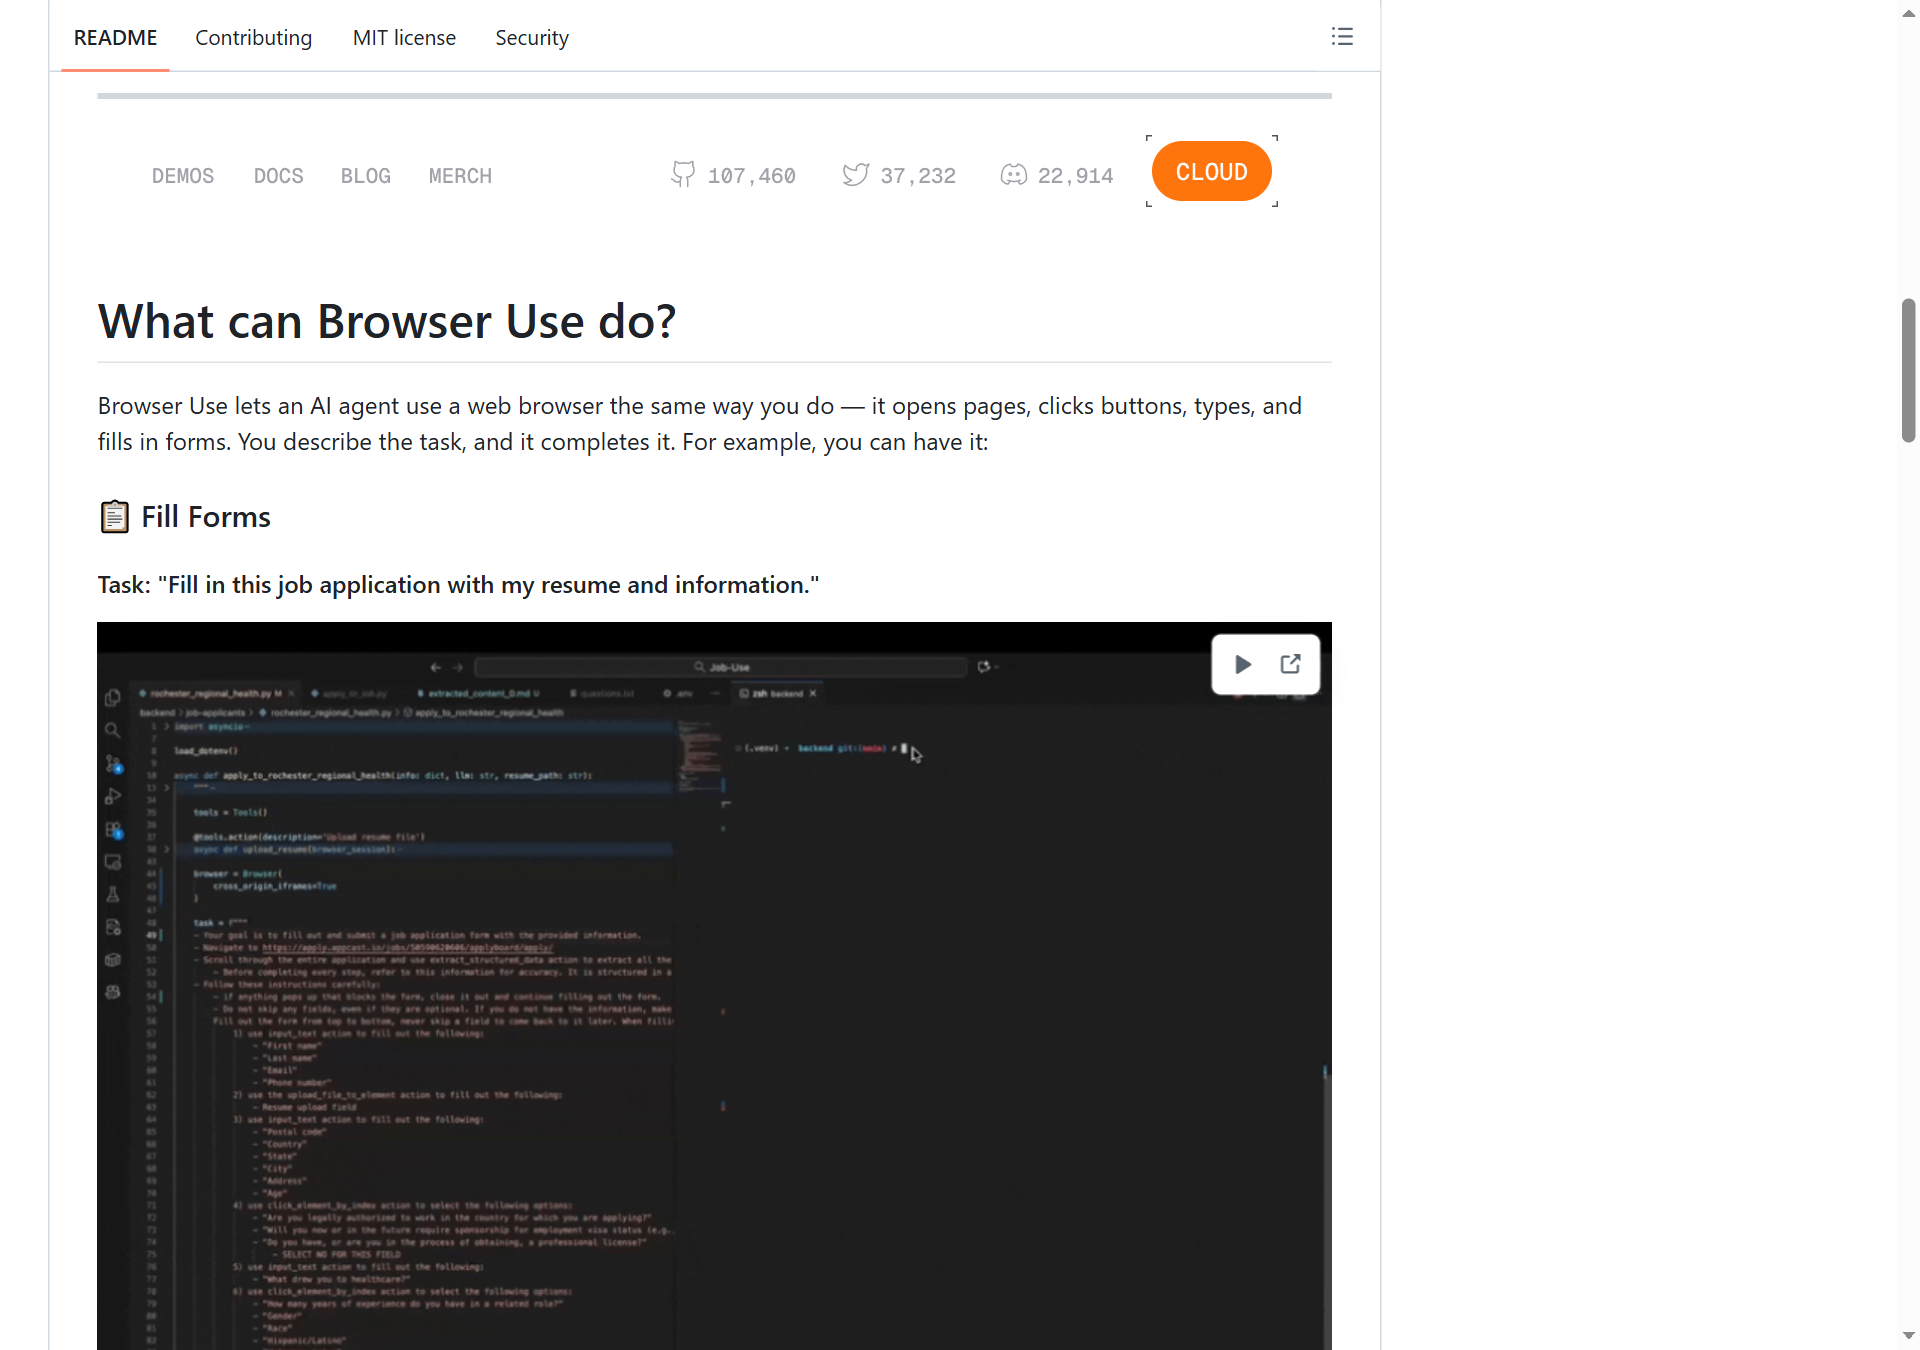Click the 37,232 Twitter follower count

pyautogui.click(x=918, y=176)
